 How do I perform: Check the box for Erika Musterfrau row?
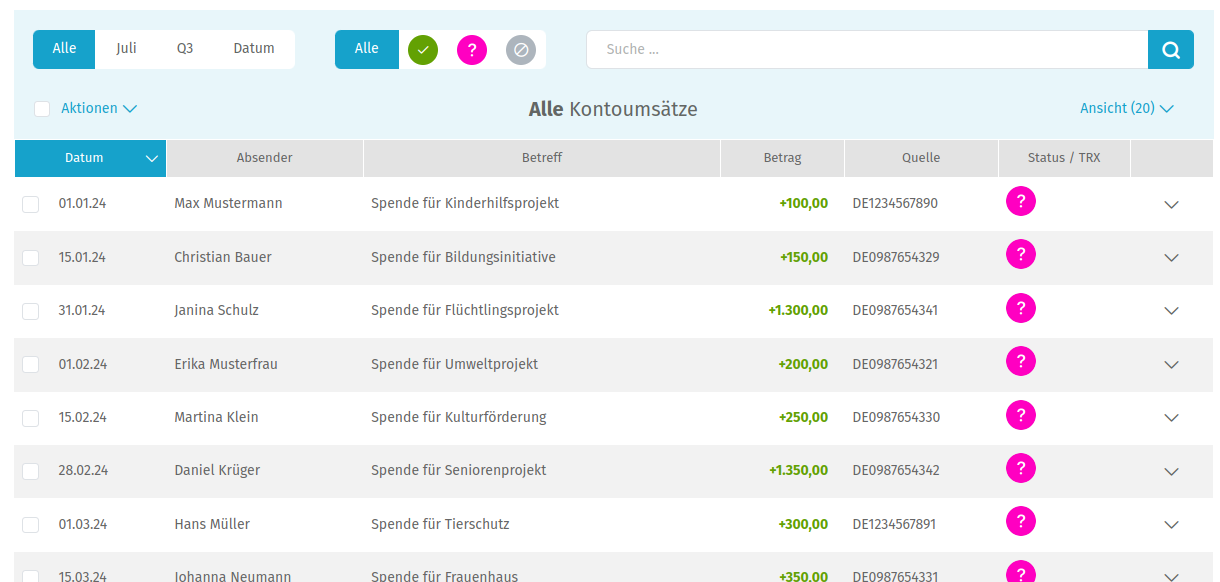click(x=31, y=364)
